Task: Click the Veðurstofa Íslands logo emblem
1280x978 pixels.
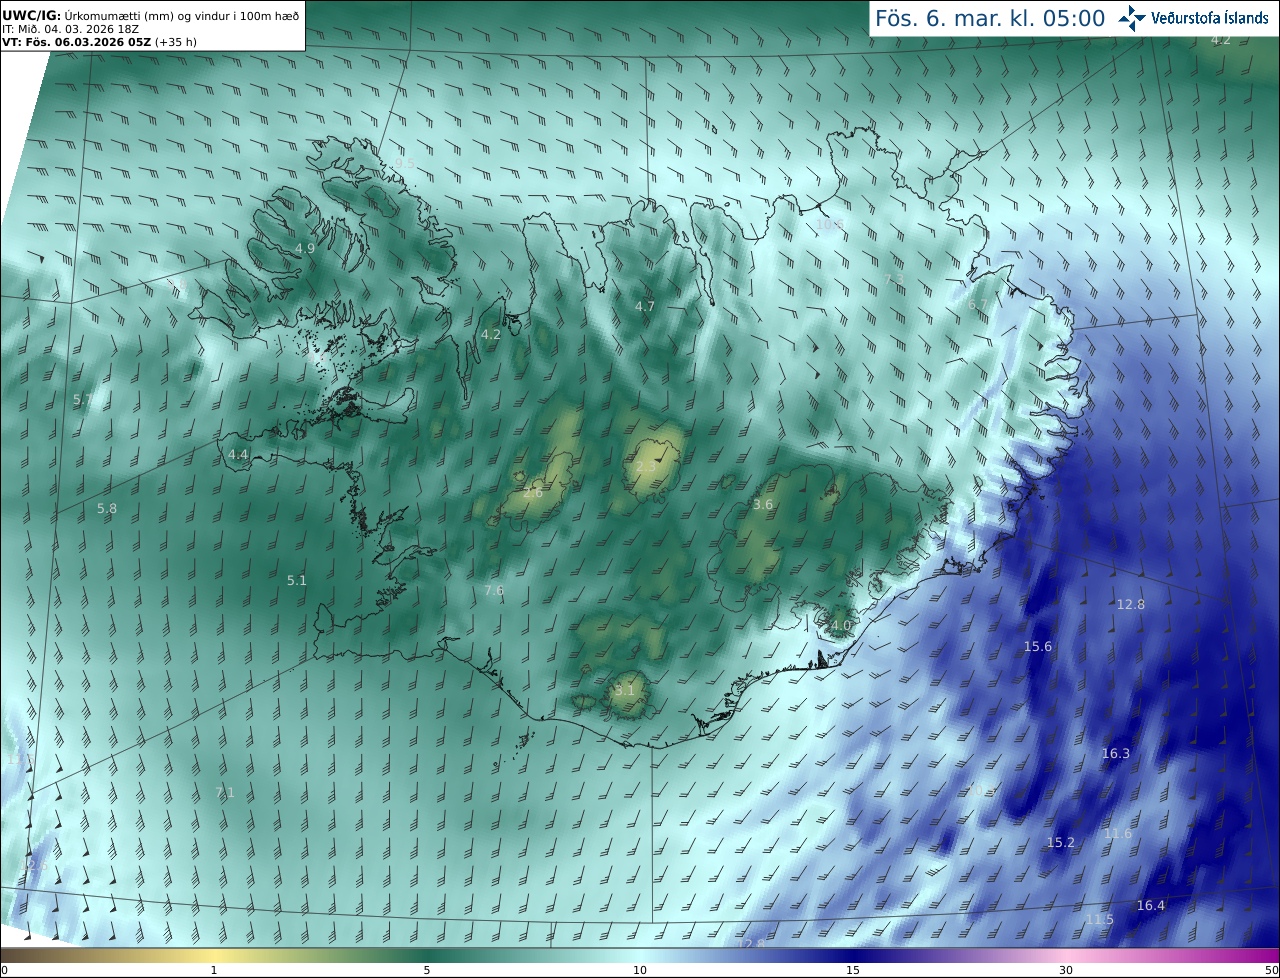Action: [1132, 18]
